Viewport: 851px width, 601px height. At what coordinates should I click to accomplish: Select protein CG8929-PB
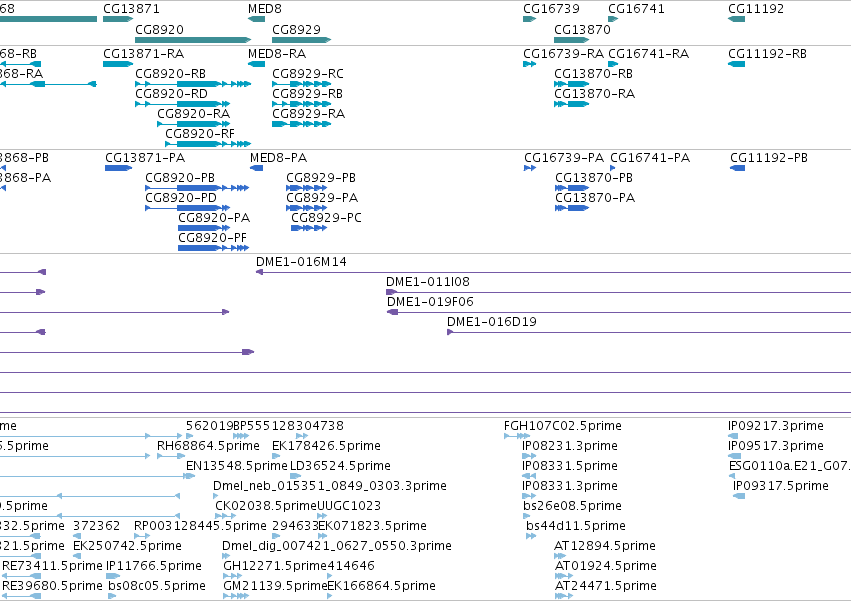coord(321,178)
